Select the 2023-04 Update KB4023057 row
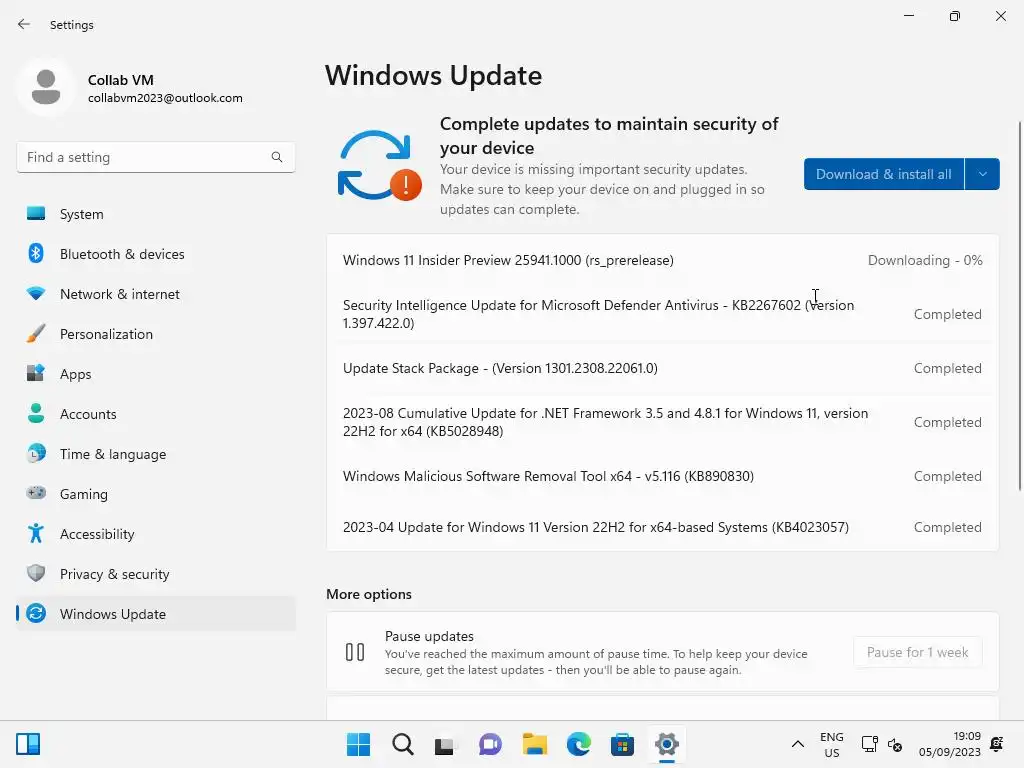This screenshot has height=768, width=1024. coord(662,527)
